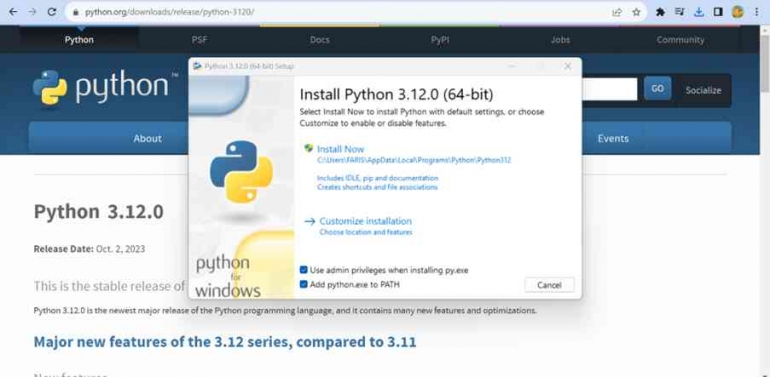
Task: Open the media control icon in toolbar
Action: point(680,12)
